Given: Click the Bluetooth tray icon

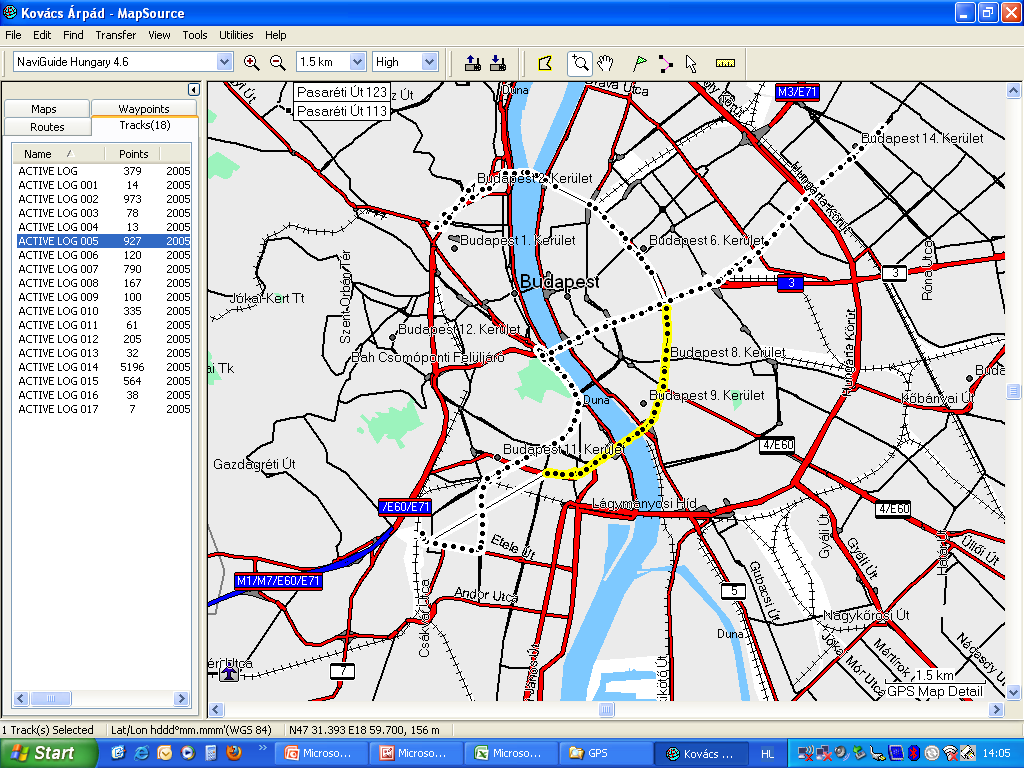Looking at the screenshot, I should (914, 753).
